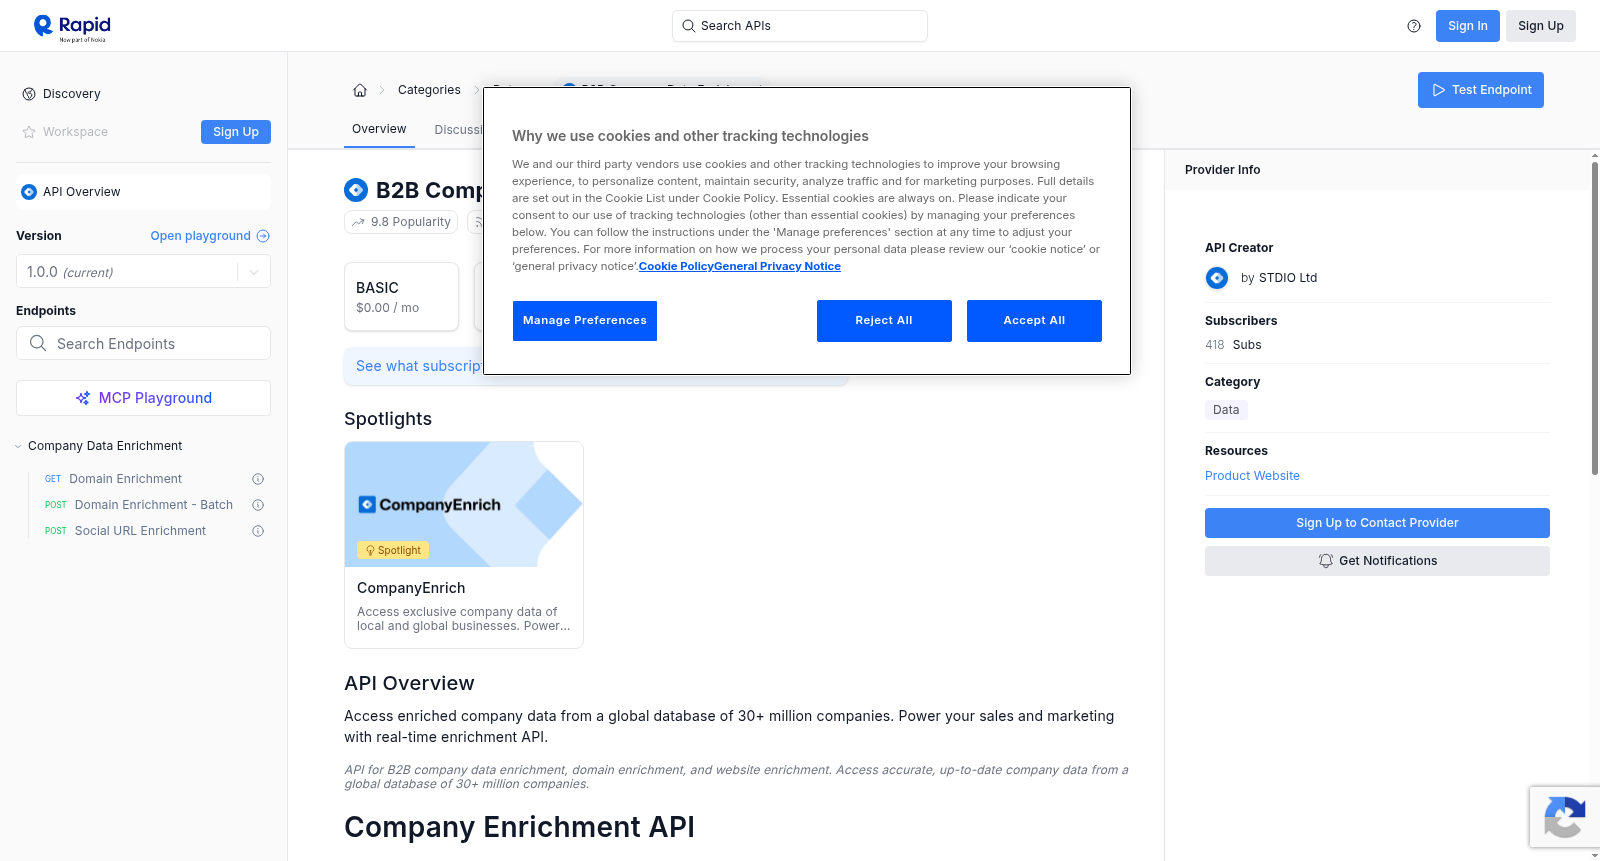This screenshot has height=861, width=1600.
Task: Click the provider panel vertical scrollbar
Action: point(1594,318)
